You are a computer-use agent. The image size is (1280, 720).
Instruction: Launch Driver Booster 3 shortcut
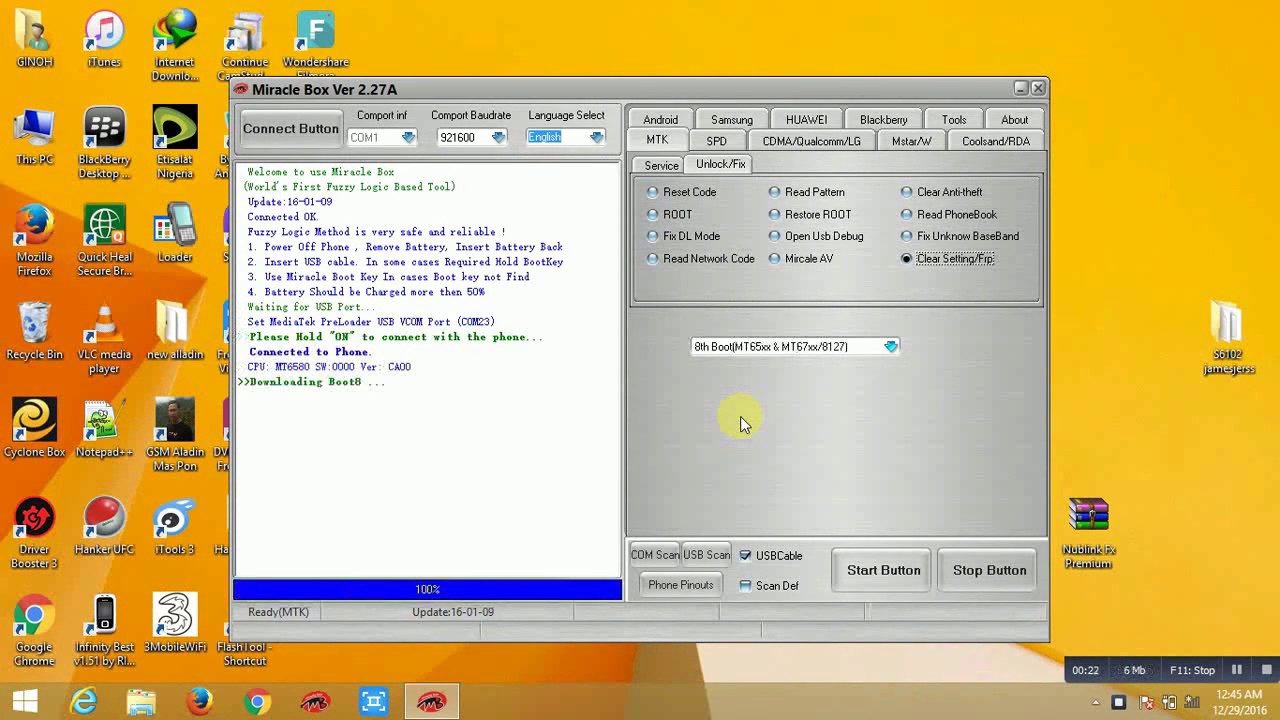point(34,534)
